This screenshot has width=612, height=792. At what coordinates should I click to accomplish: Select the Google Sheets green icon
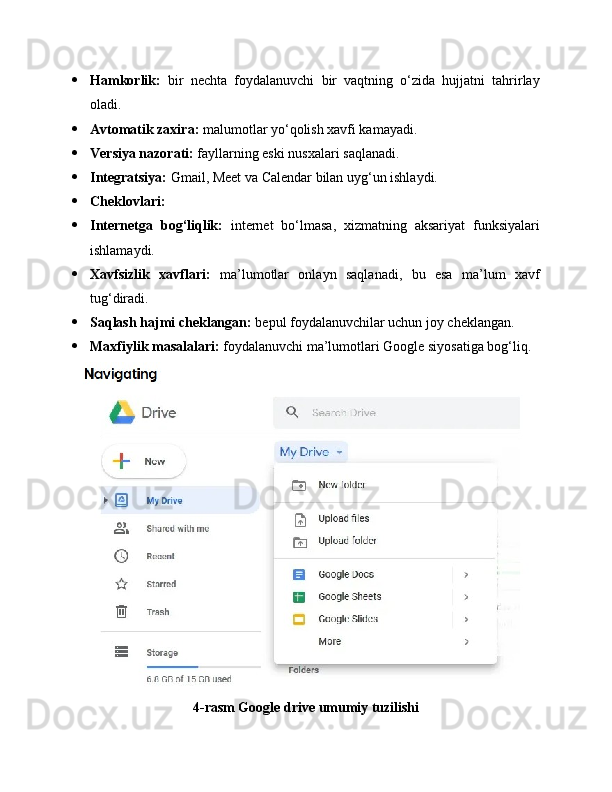pyautogui.click(x=299, y=597)
